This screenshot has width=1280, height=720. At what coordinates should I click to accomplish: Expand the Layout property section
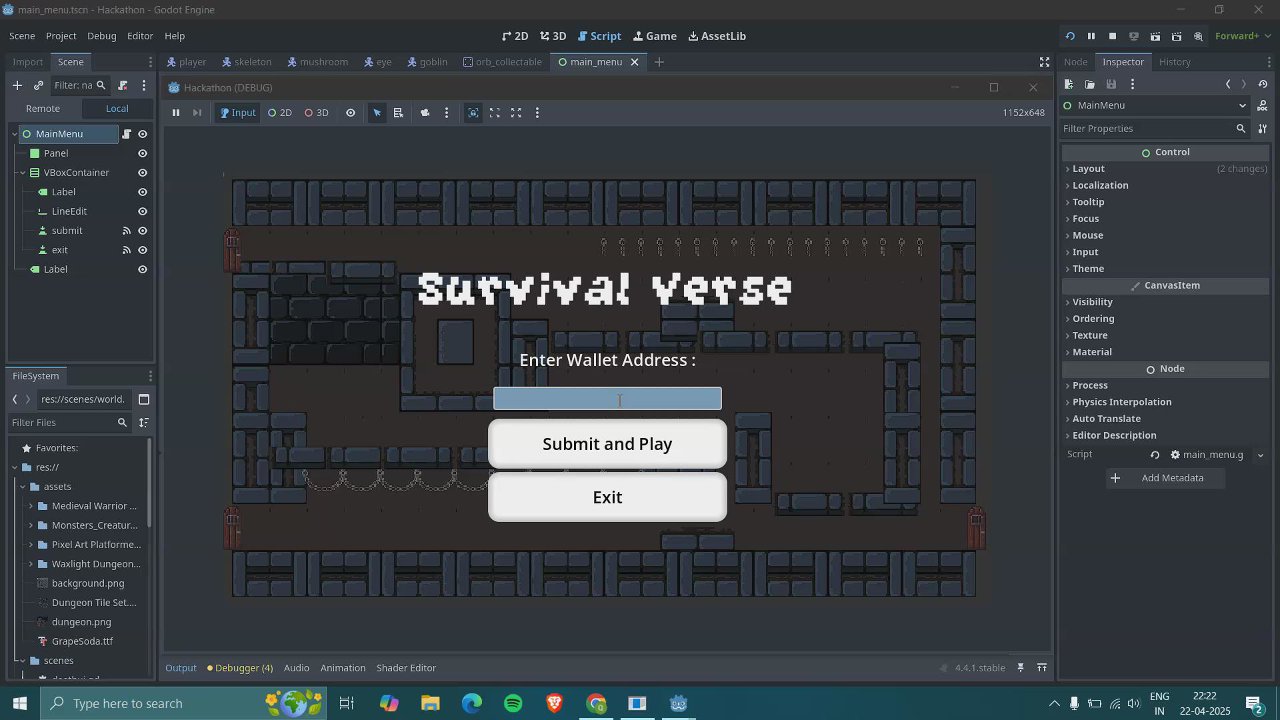click(1088, 169)
